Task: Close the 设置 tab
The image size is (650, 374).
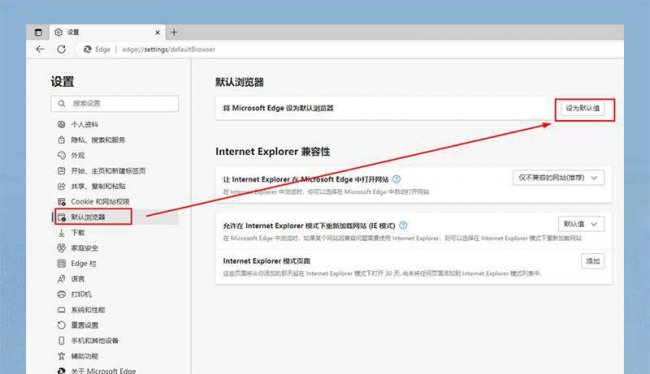Action: (158, 32)
